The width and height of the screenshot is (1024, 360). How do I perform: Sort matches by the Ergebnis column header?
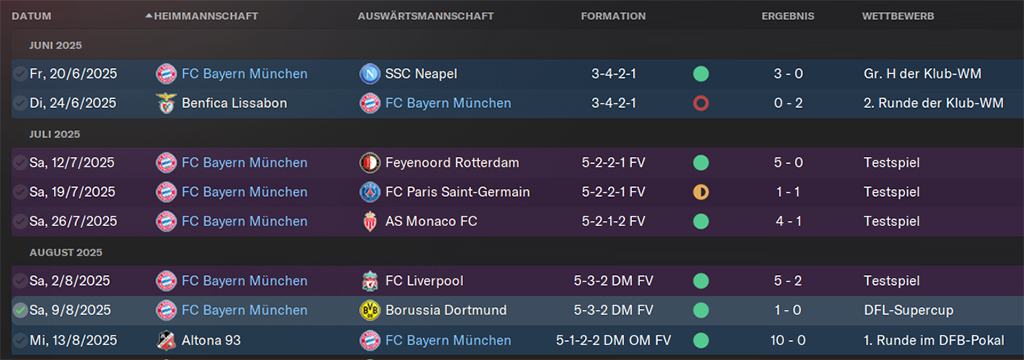point(788,16)
